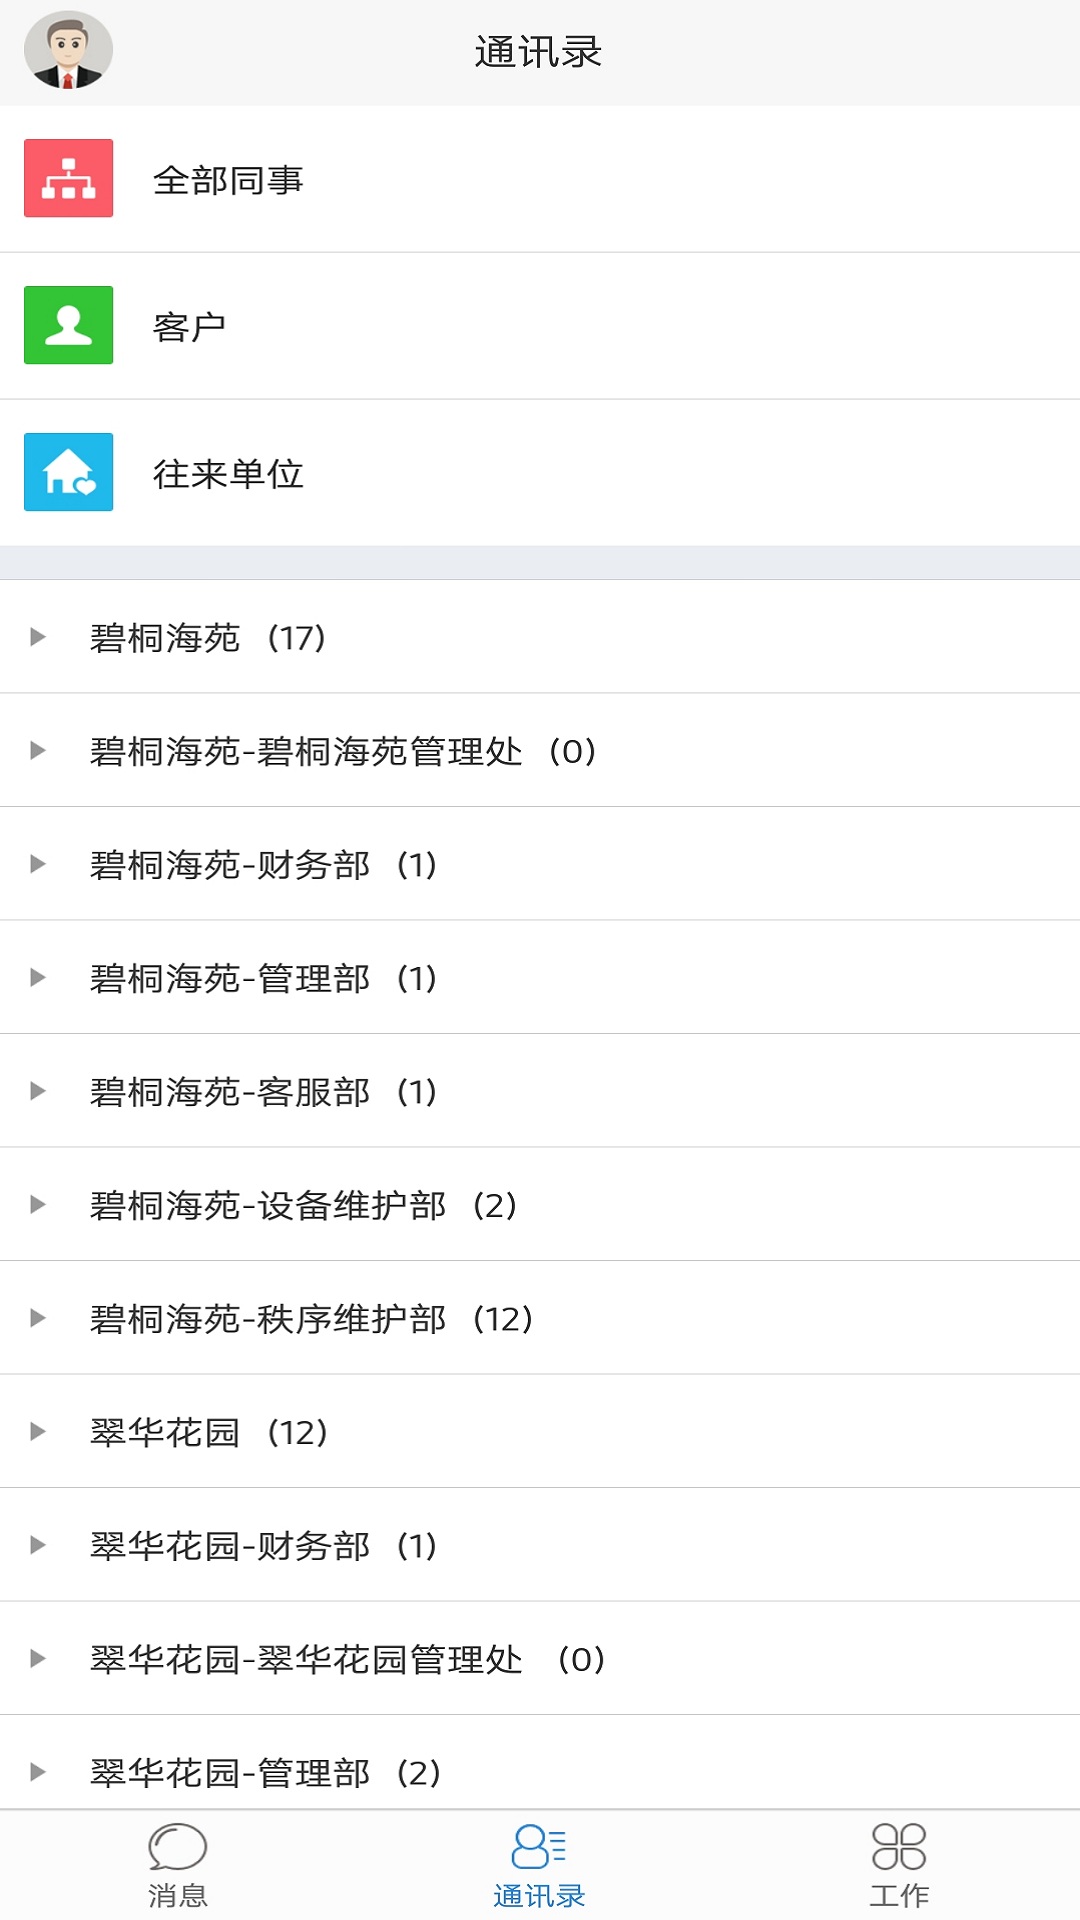Open the 工作 four-leaf grid icon
The width and height of the screenshot is (1080, 1920).
click(x=899, y=1847)
